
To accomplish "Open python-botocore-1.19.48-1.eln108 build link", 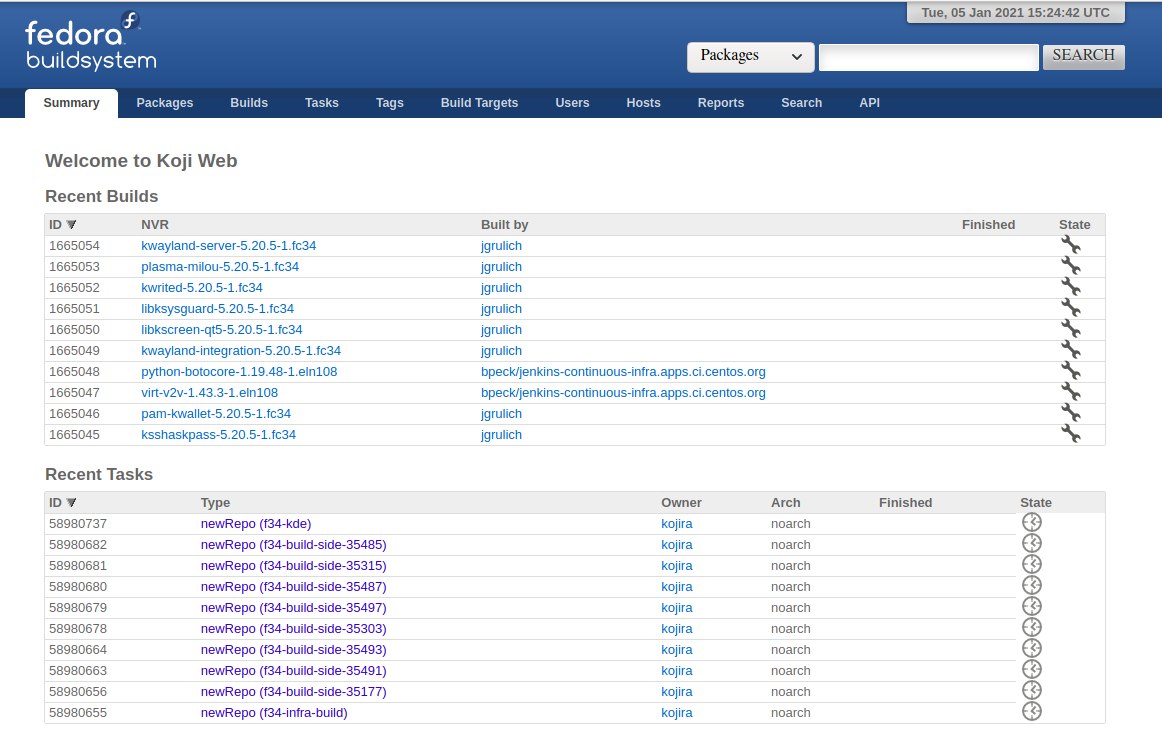I will pyautogui.click(x=239, y=371).
